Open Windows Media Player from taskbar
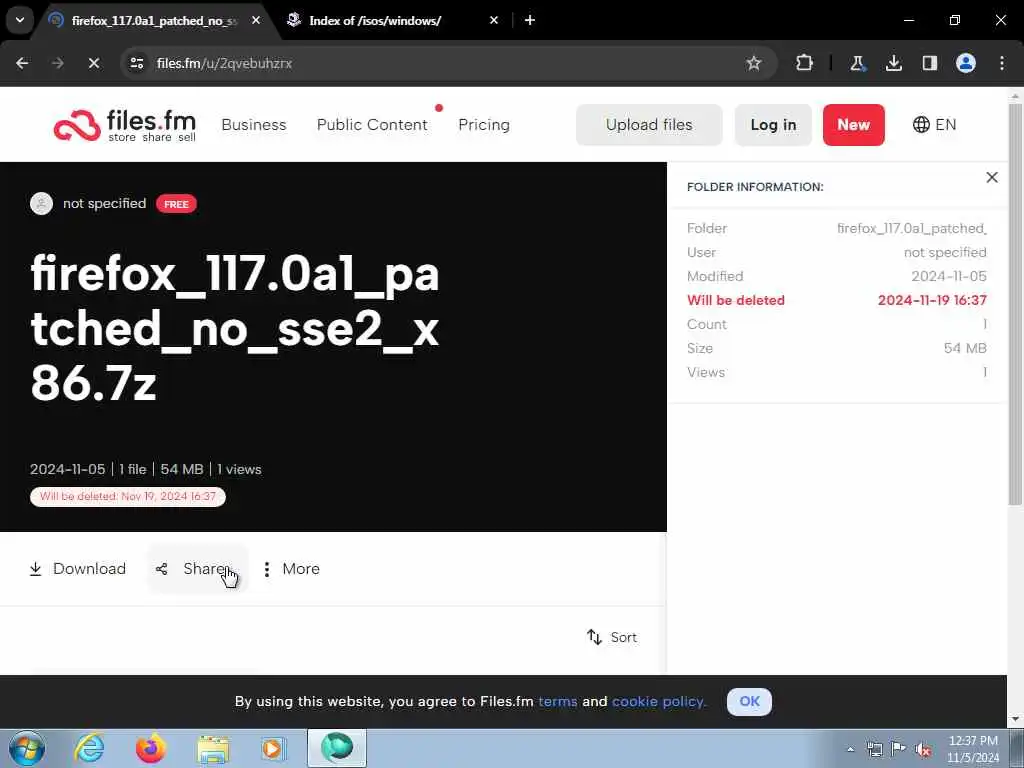Screen dimensions: 1024x768 (x=273, y=748)
